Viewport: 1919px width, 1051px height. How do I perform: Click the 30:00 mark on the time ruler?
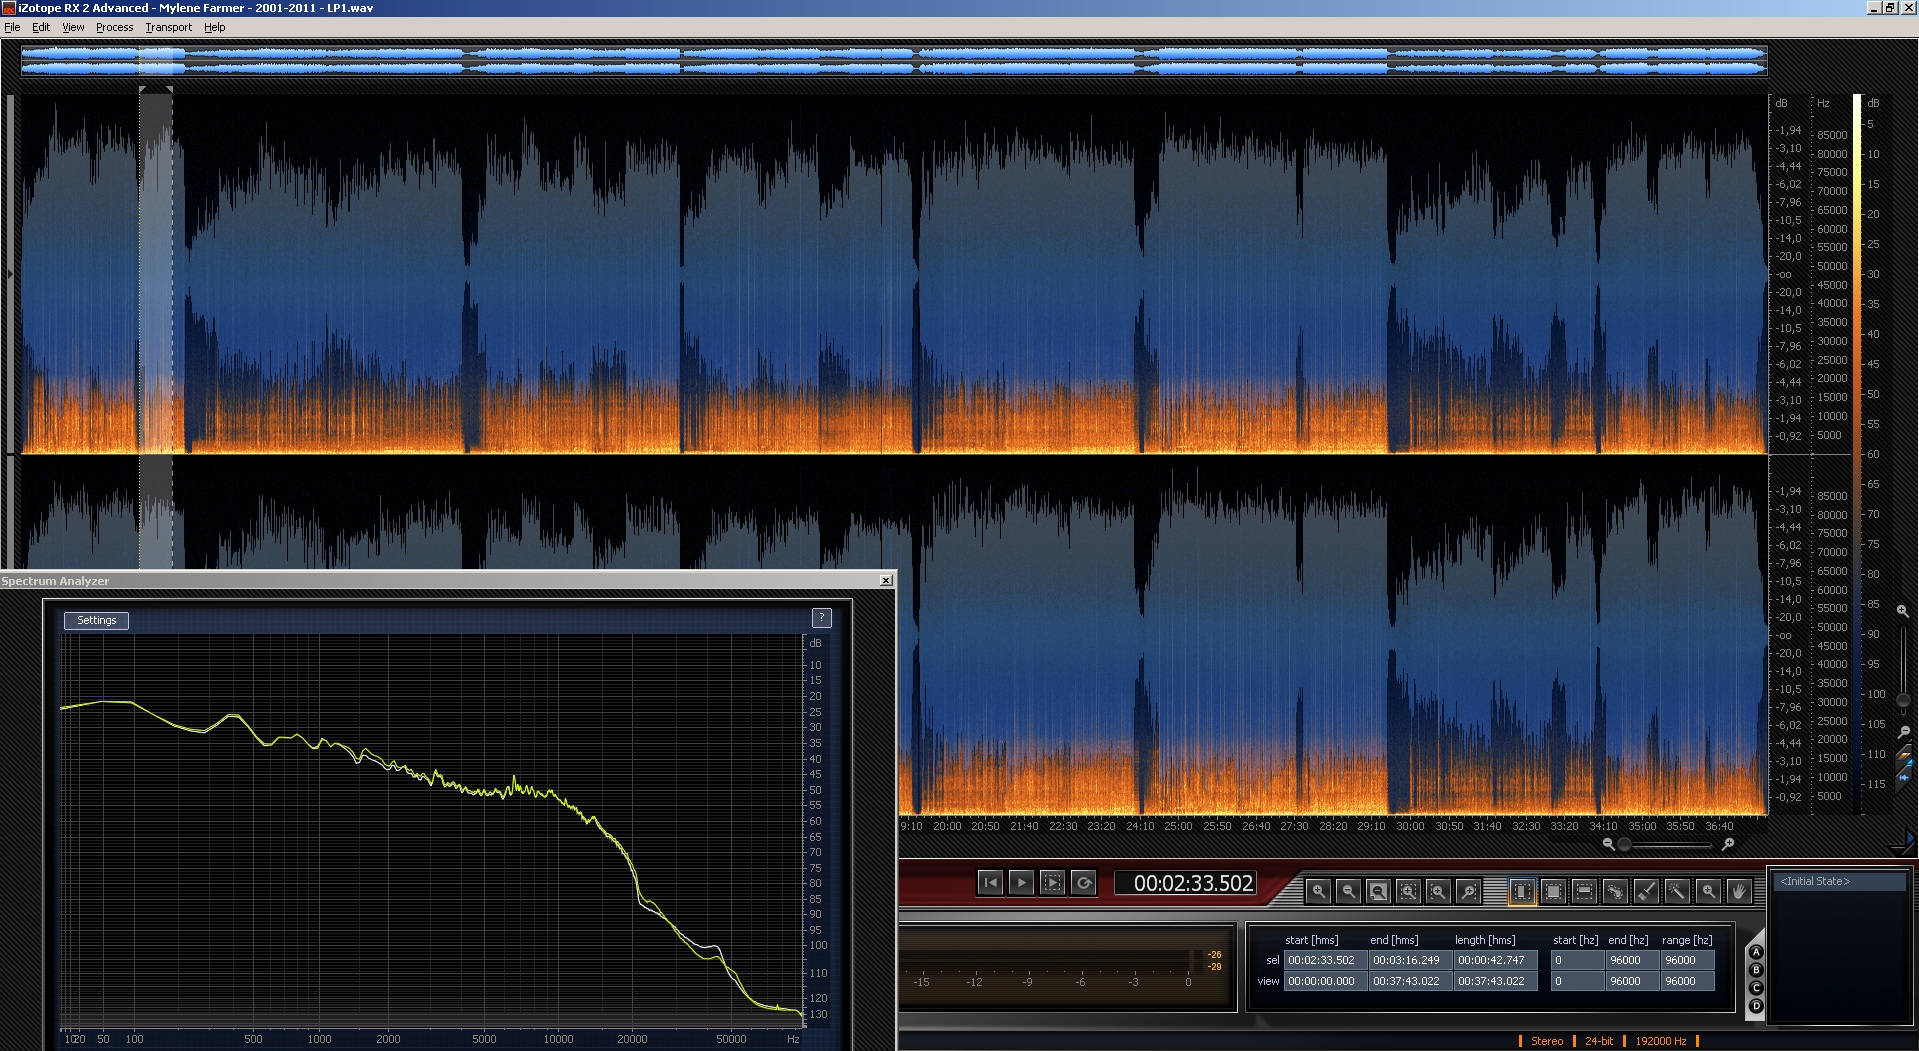coord(1410,826)
